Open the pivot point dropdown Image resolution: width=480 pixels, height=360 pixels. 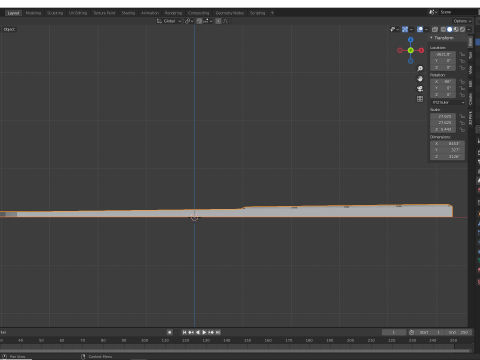(x=189, y=21)
